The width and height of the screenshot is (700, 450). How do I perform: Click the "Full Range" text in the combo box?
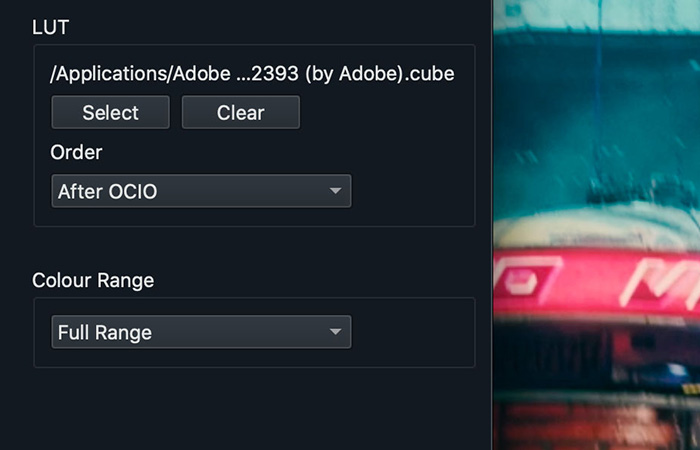(x=105, y=332)
